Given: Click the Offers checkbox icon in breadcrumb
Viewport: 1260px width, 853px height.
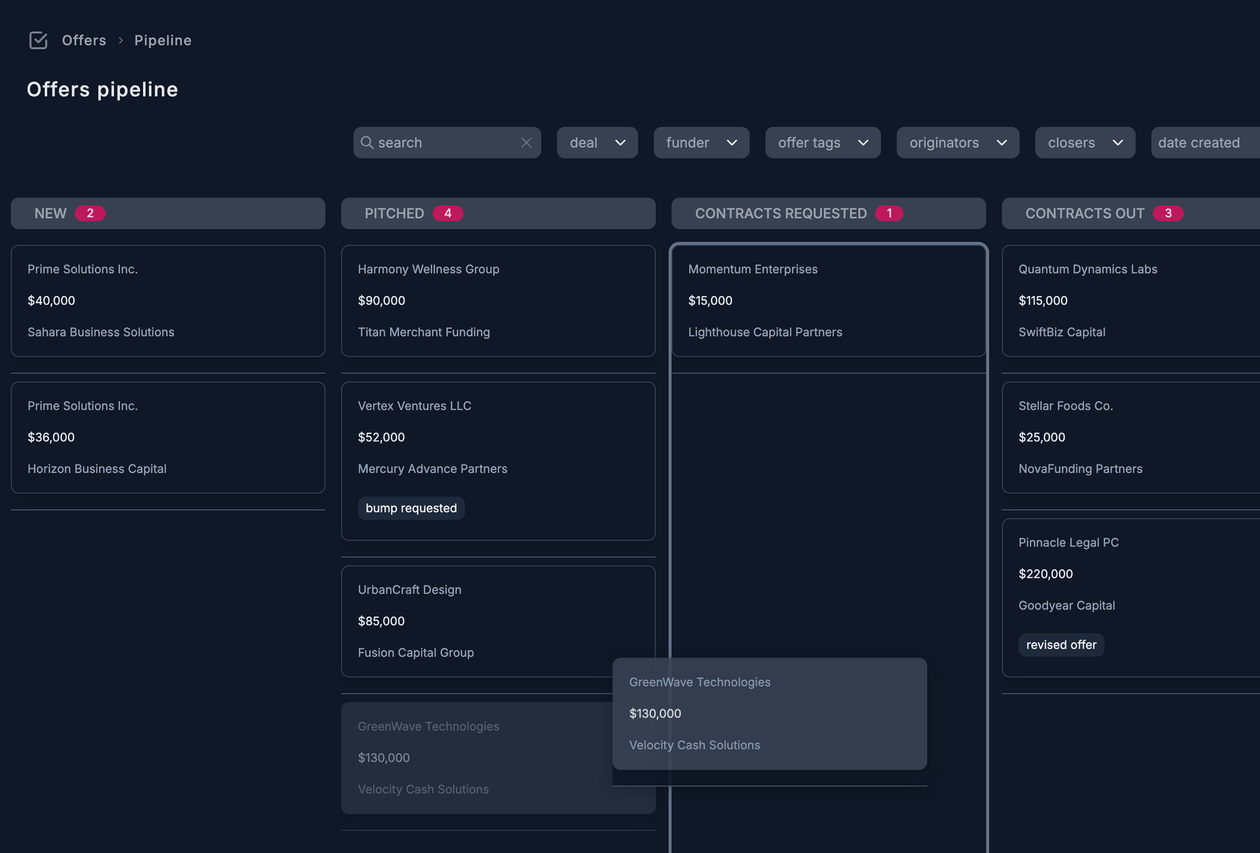Looking at the screenshot, I should click(38, 40).
